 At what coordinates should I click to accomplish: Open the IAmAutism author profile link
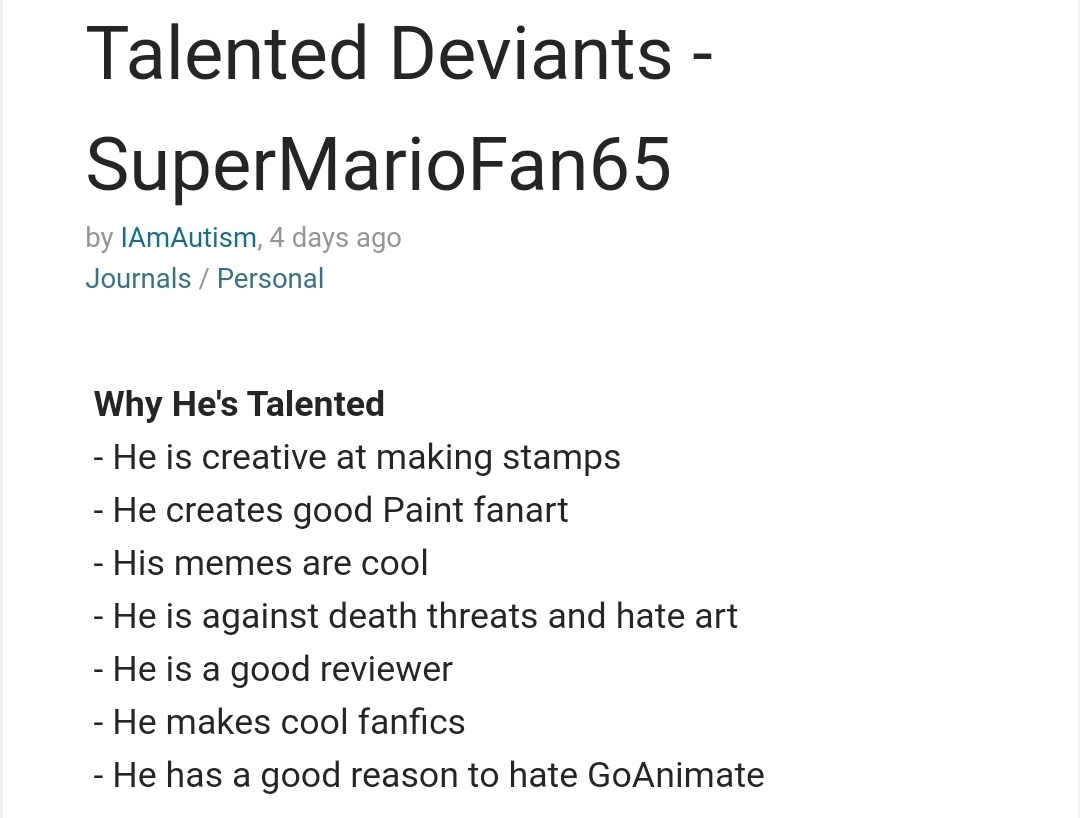pyautogui.click(x=189, y=238)
